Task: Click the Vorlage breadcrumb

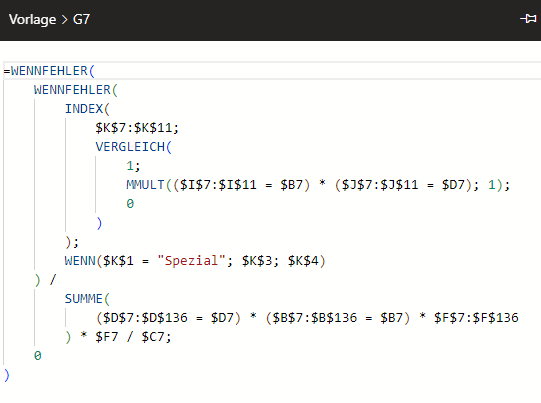Action: [x=32, y=20]
